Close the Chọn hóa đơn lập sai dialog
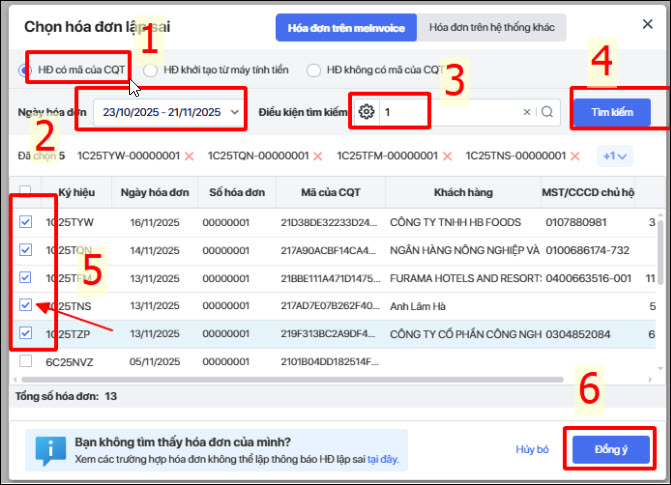This screenshot has width=671, height=485. tap(647, 24)
